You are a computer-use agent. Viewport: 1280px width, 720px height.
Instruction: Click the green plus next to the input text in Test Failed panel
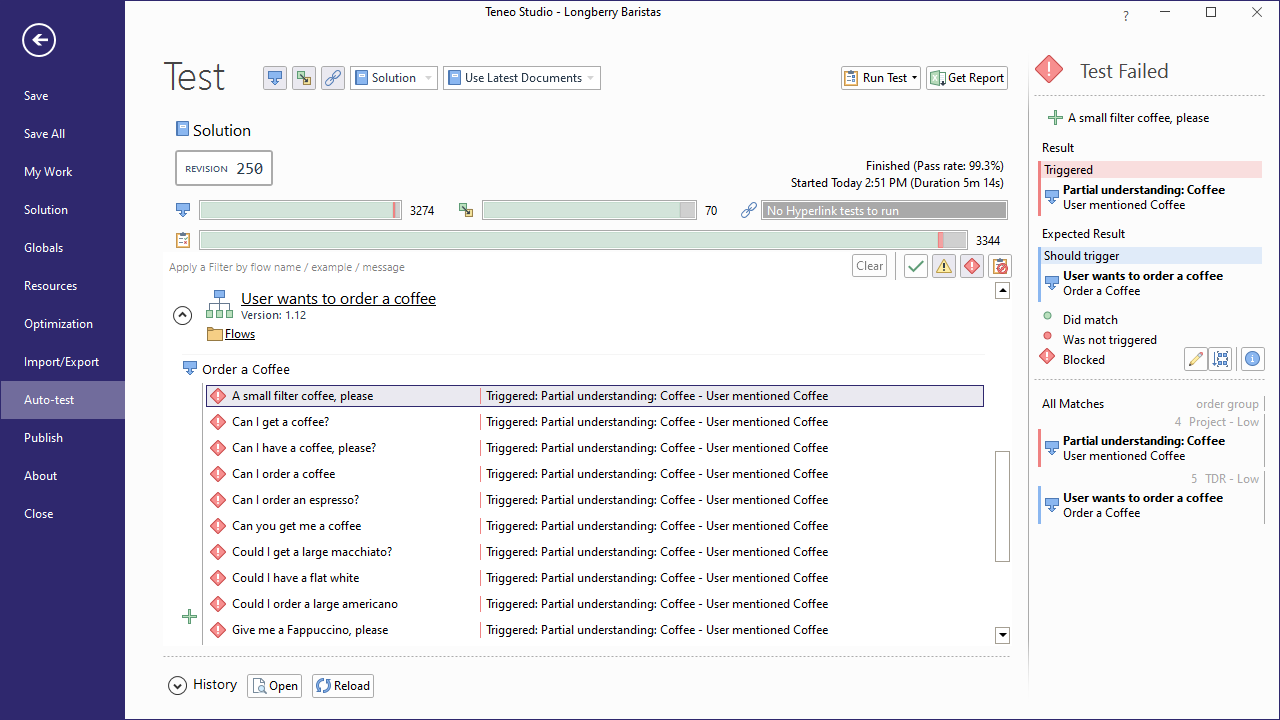1055,118
